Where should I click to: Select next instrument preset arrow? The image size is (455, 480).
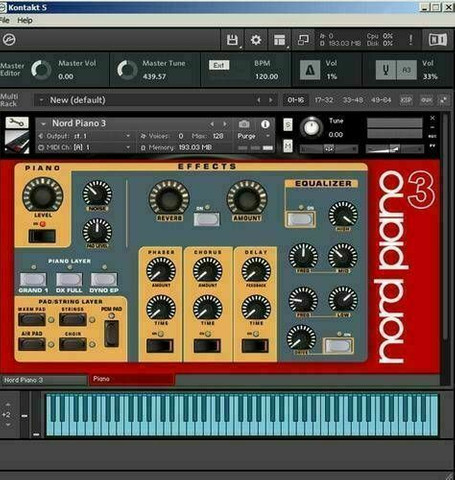click(225, 124)
